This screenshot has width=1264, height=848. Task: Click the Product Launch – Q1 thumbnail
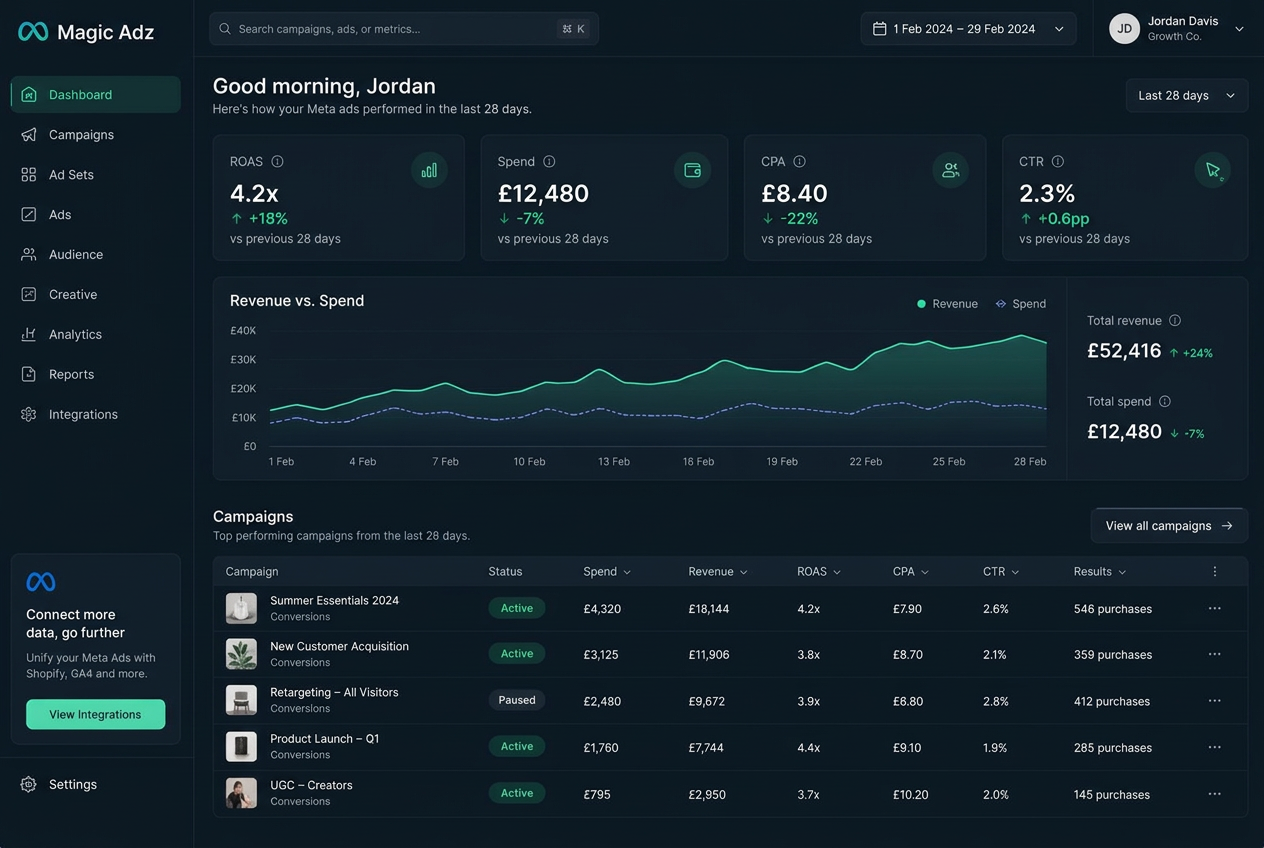(241, 747)
